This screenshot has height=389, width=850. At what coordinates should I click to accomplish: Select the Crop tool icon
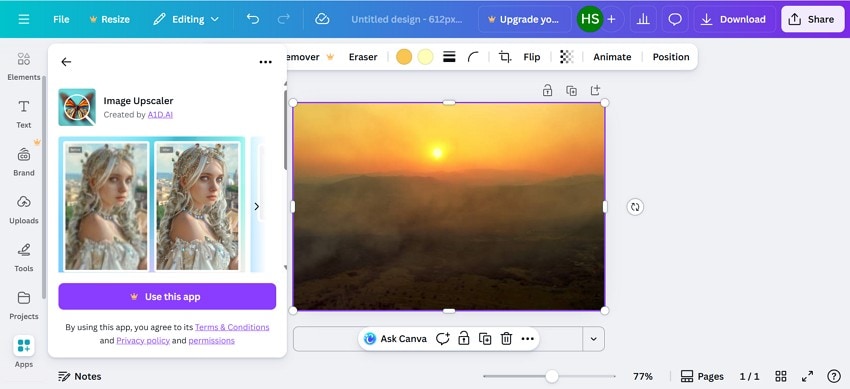point(505,57)
